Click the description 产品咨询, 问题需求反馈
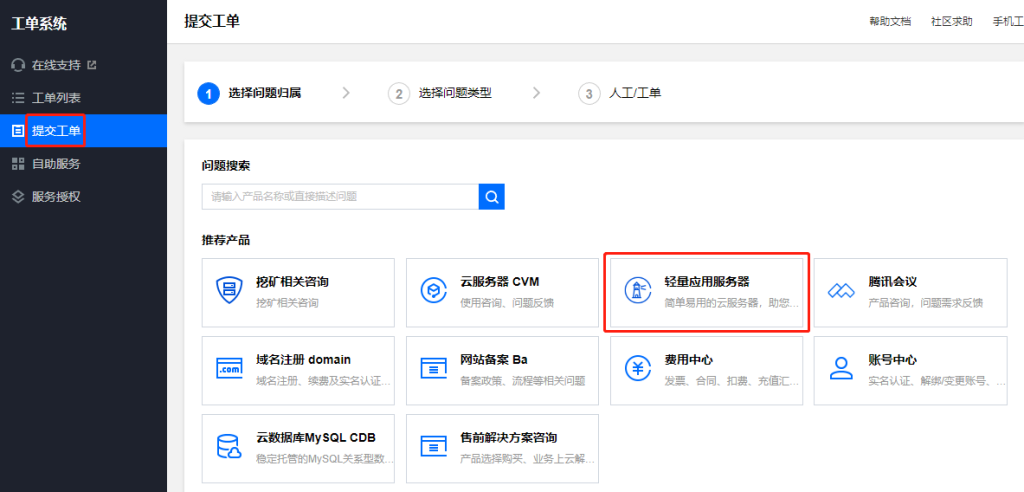The width and height of the screenshot is (1024, 492). coord(925,303)
